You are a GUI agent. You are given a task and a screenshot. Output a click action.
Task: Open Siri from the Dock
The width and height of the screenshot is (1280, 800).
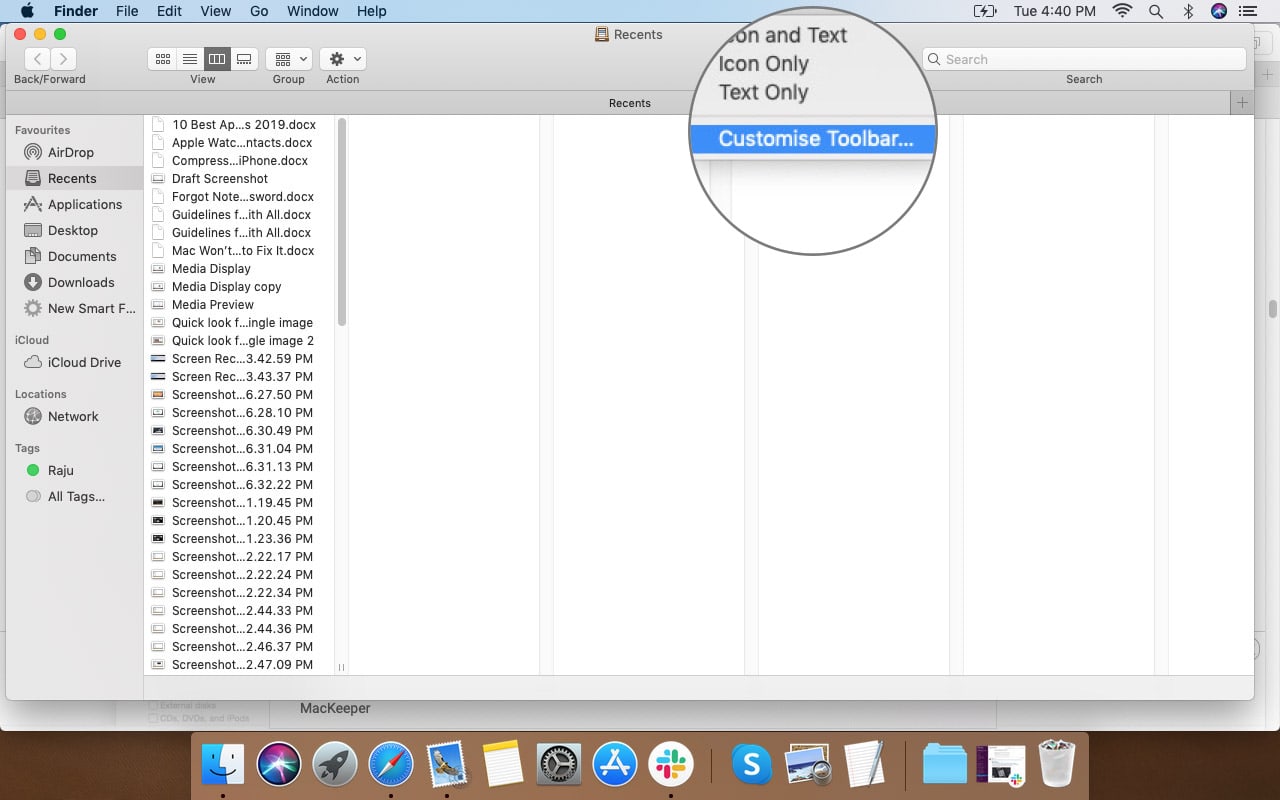[x=278, y=764]
